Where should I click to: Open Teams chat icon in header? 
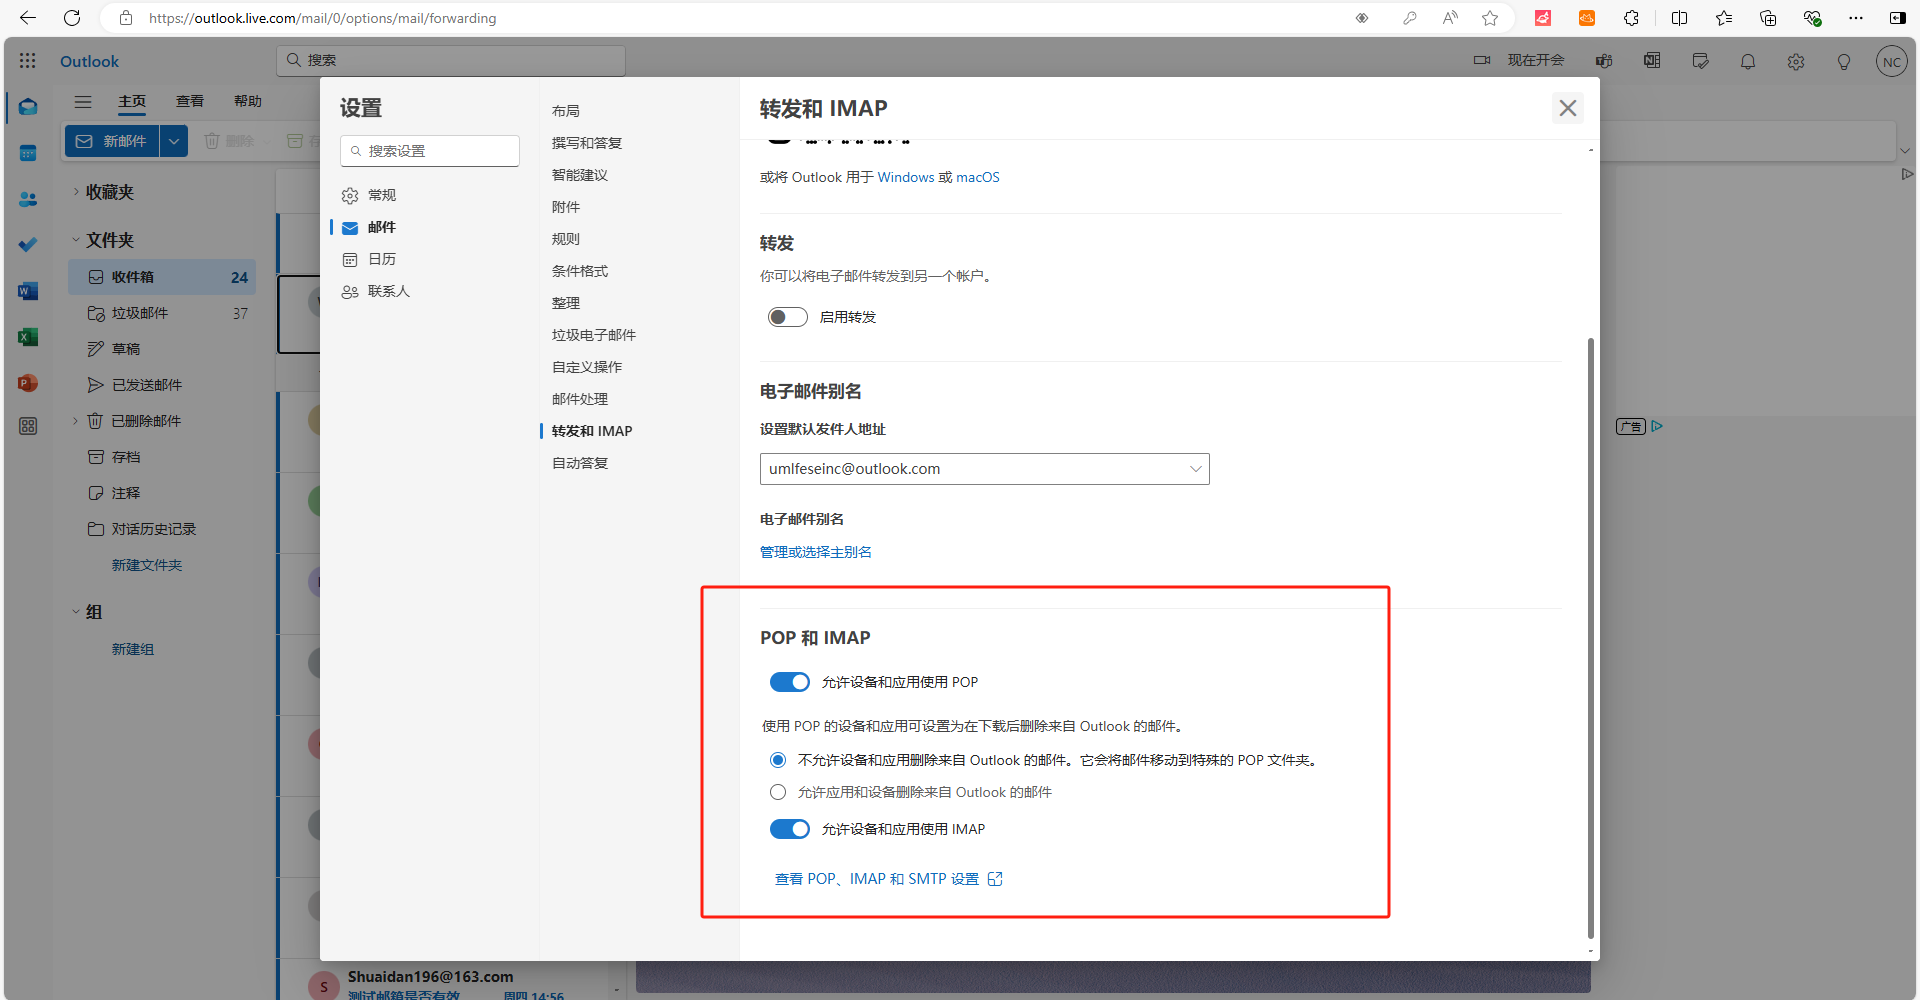pyautogui.click(x=1604, y=61)
